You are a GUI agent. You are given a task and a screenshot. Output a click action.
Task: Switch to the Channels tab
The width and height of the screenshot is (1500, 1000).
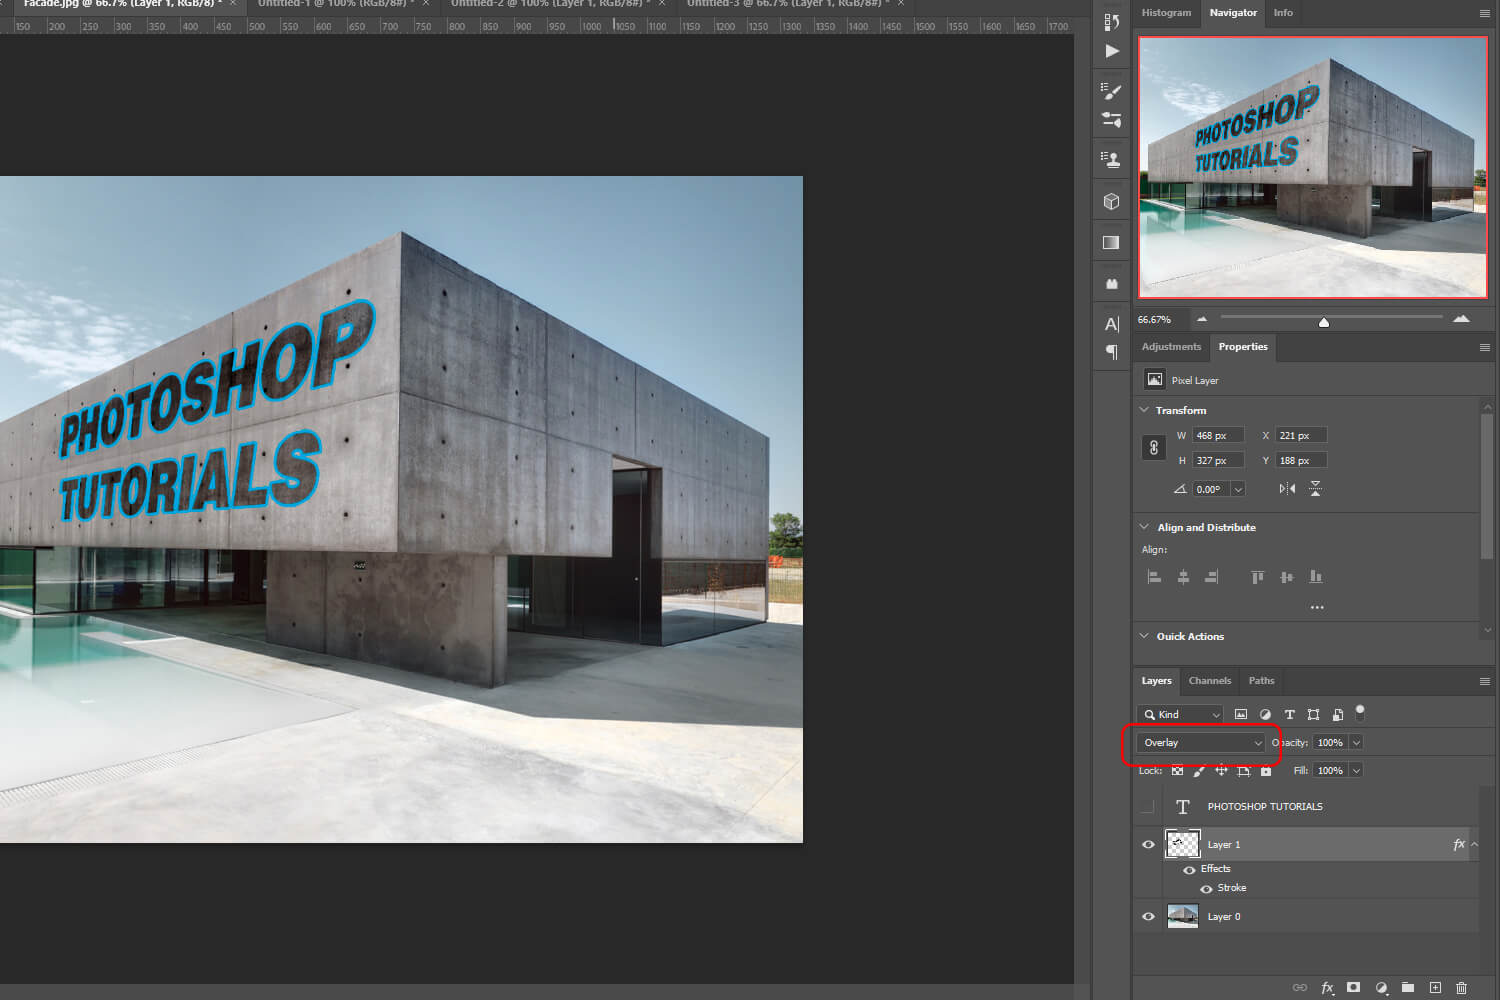[x=1210, y=681]
